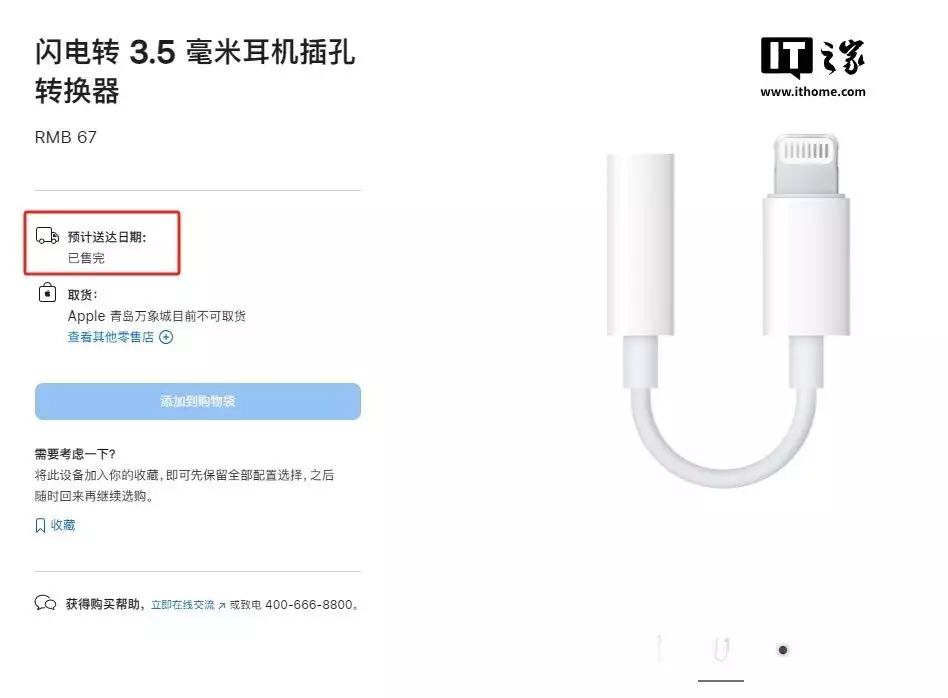Screen dimensions: 948x698
Task: Click the bookmark 收藏 icon
Action: [41, 525]
